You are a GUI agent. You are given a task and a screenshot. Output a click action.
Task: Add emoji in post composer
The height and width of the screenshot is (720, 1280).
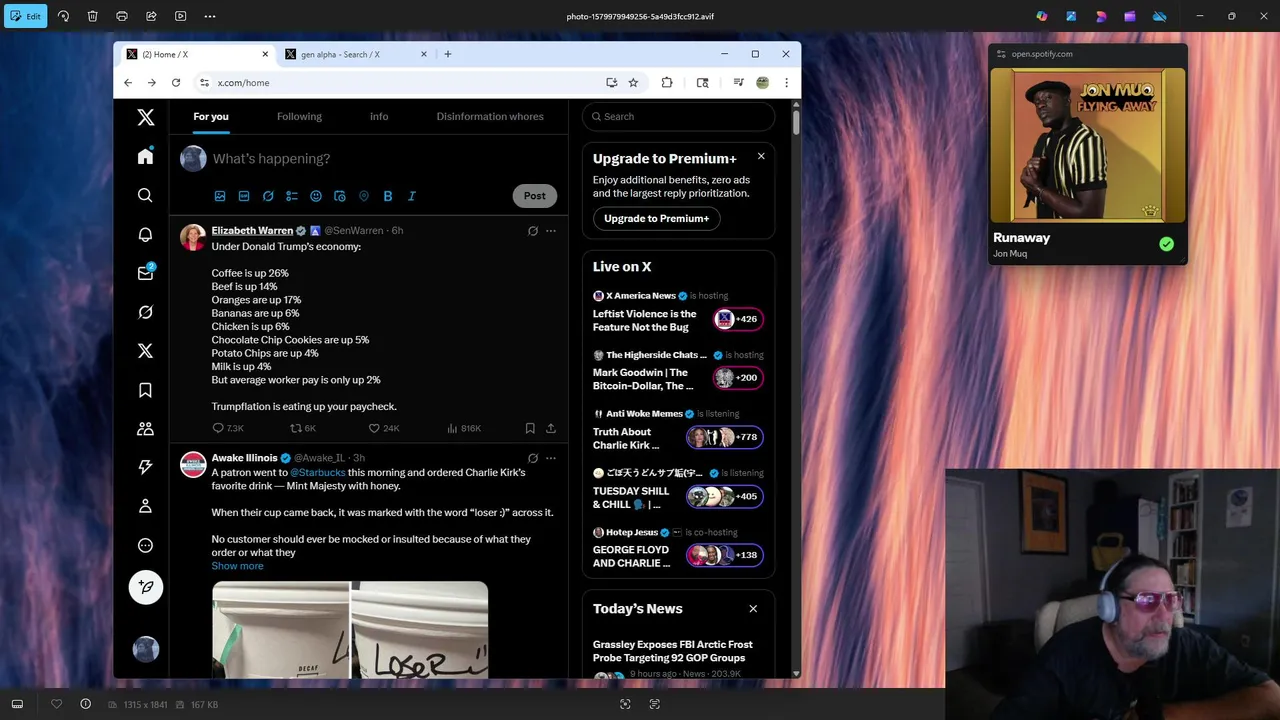316,196
